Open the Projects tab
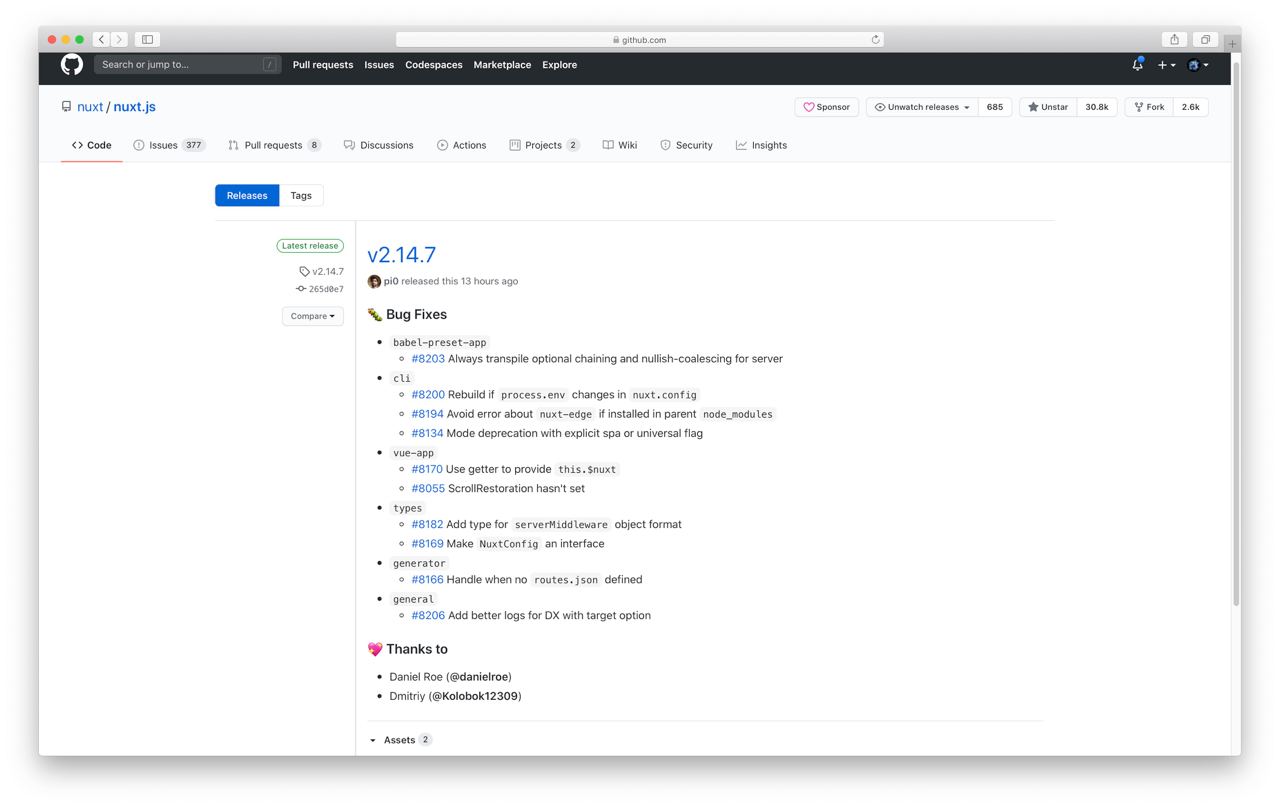This screenshot has width=1280, height=807. [544, 146]
